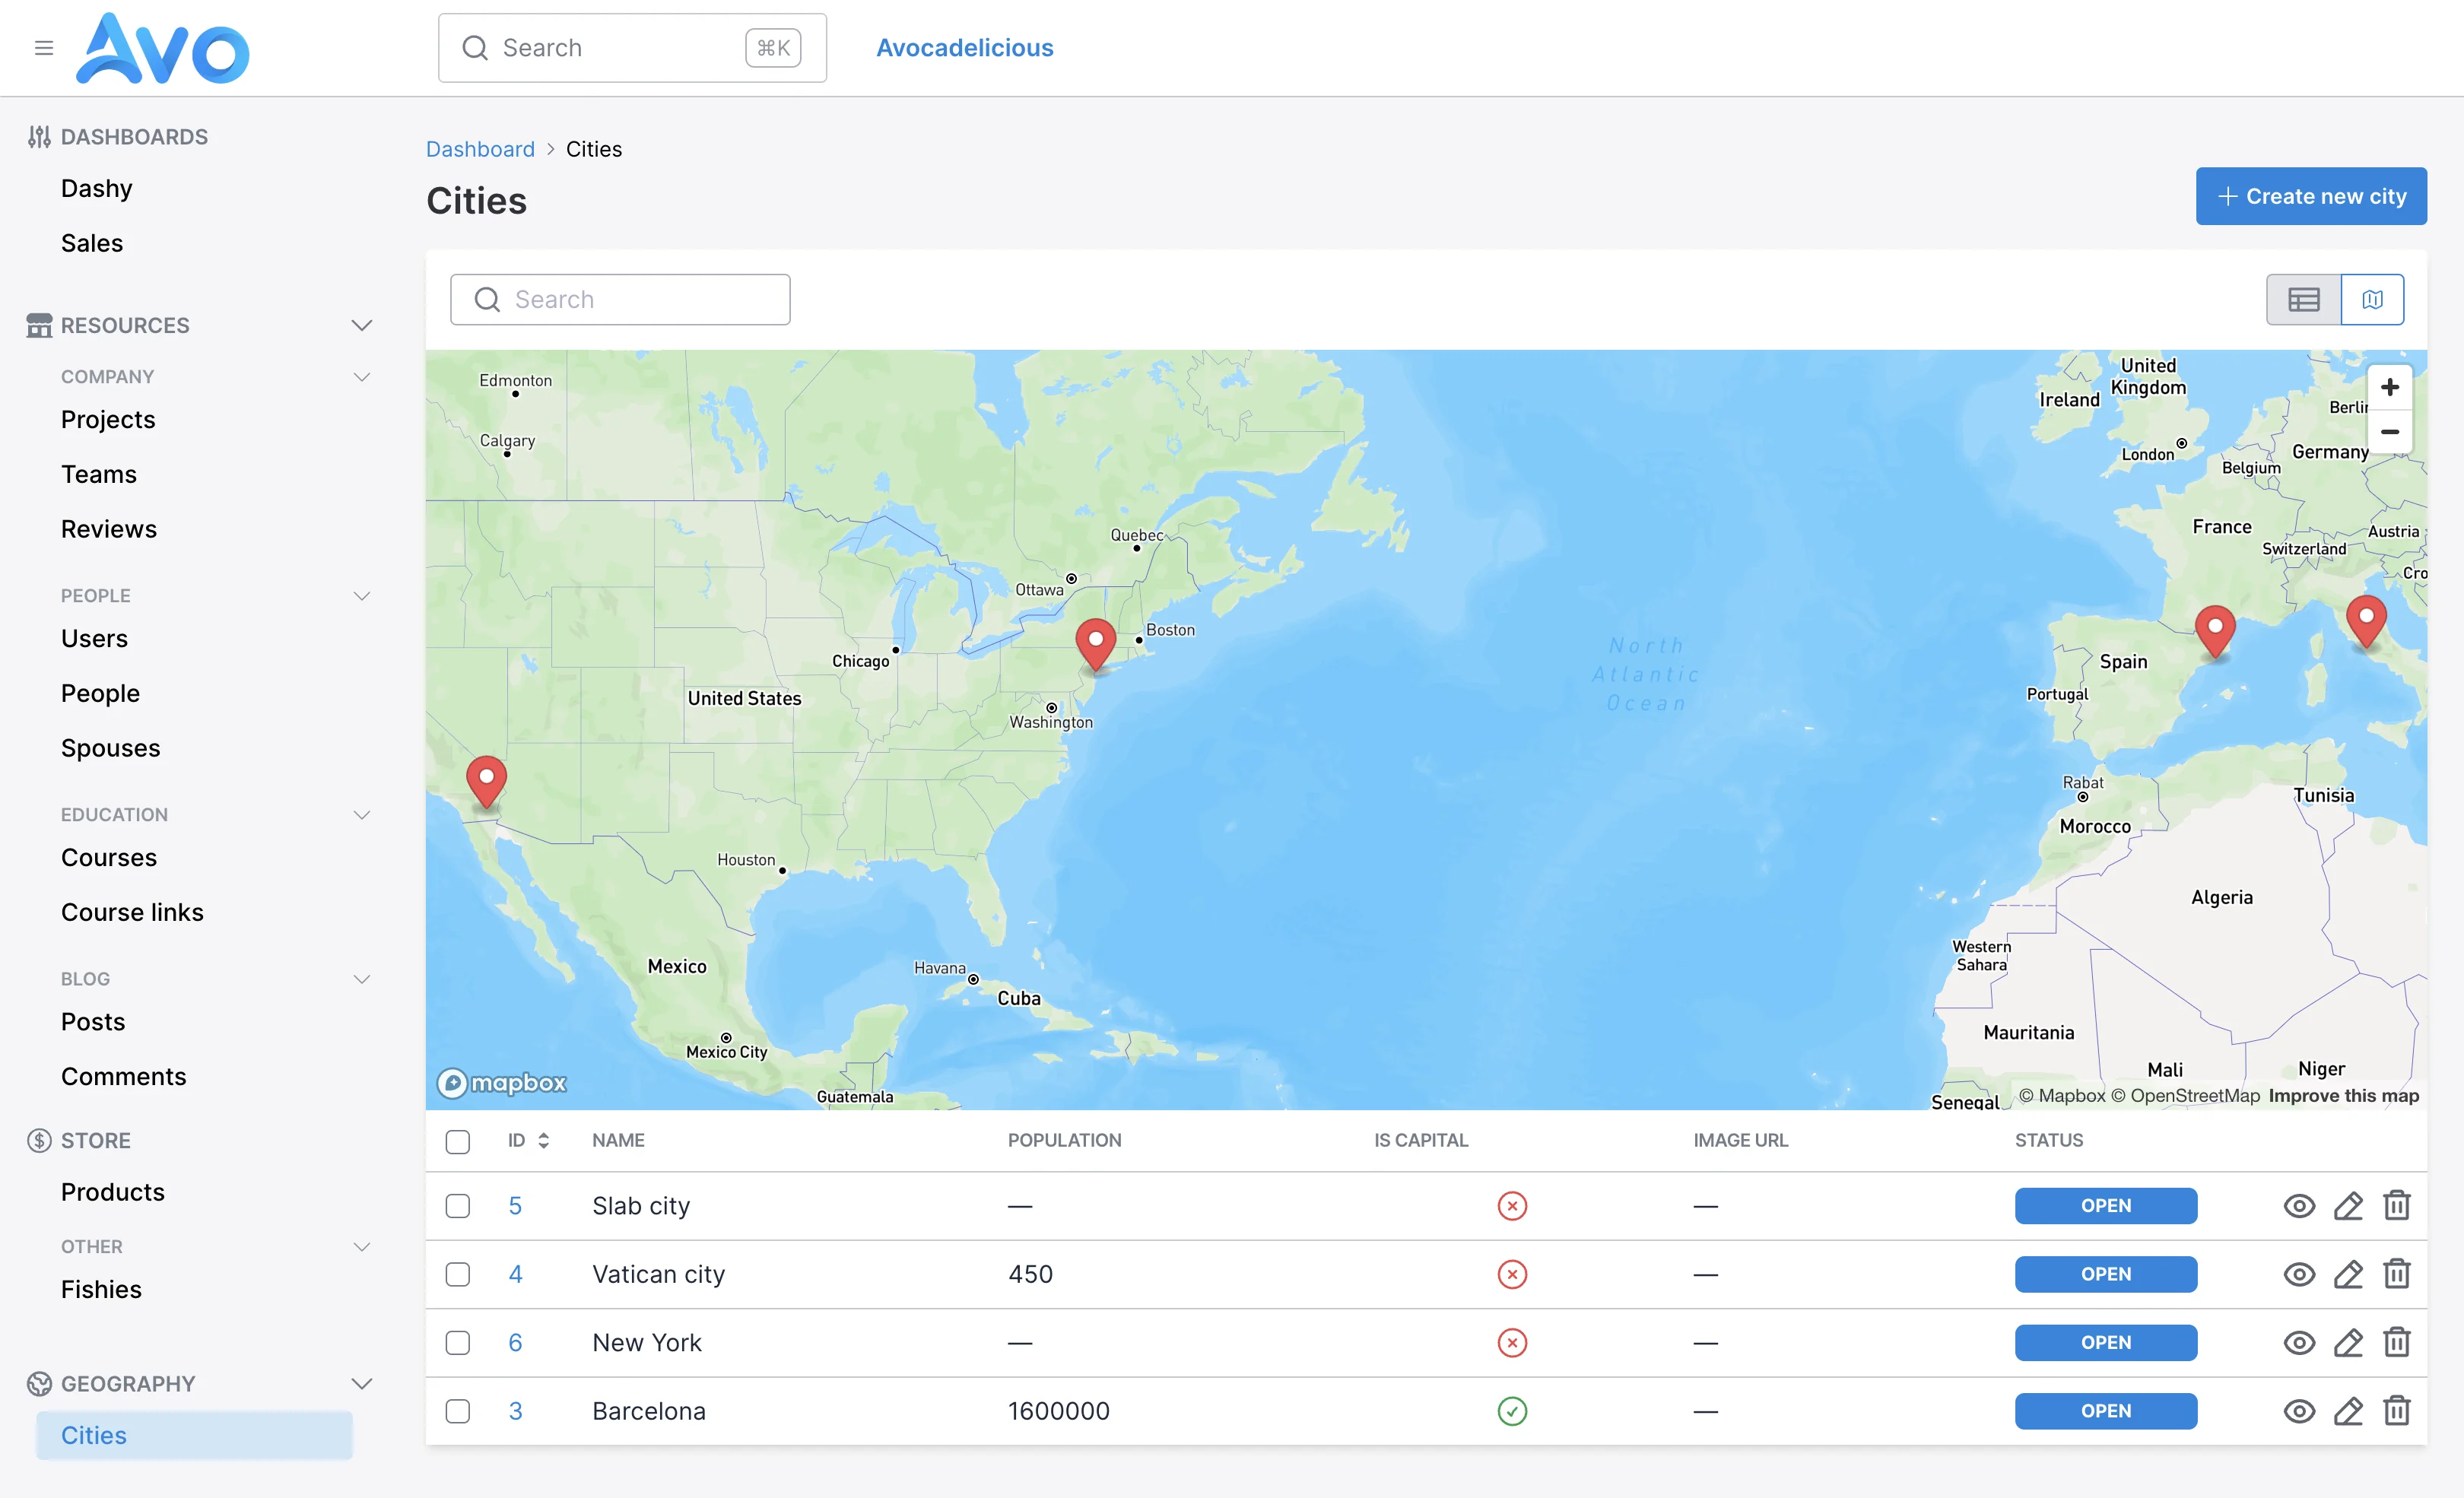Click OPEN status badge for Slab city
2464x1498 pixels.
(2106, 1206)
